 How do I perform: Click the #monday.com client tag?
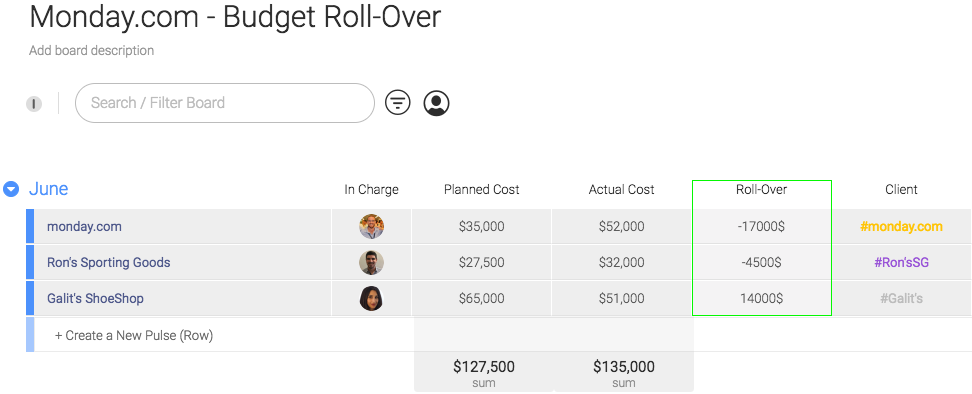pyautogui.click(x=901, y=227)
